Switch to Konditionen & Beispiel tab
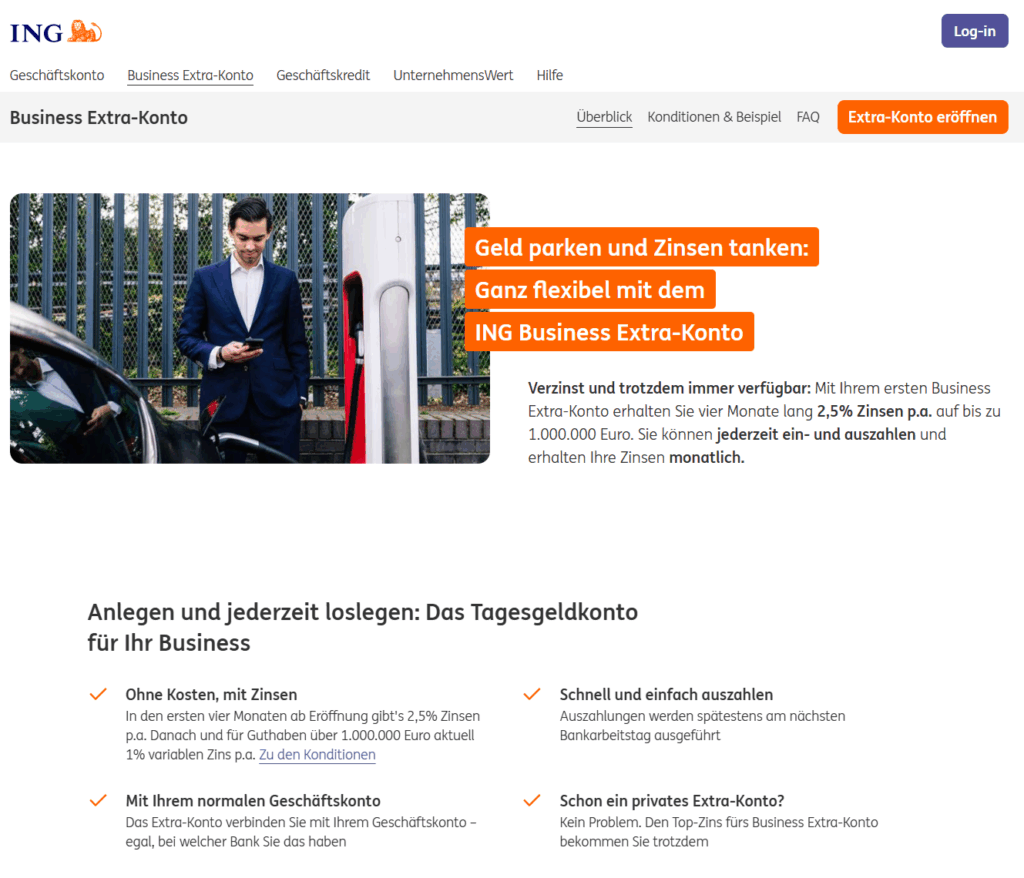 tap(714, 117)
